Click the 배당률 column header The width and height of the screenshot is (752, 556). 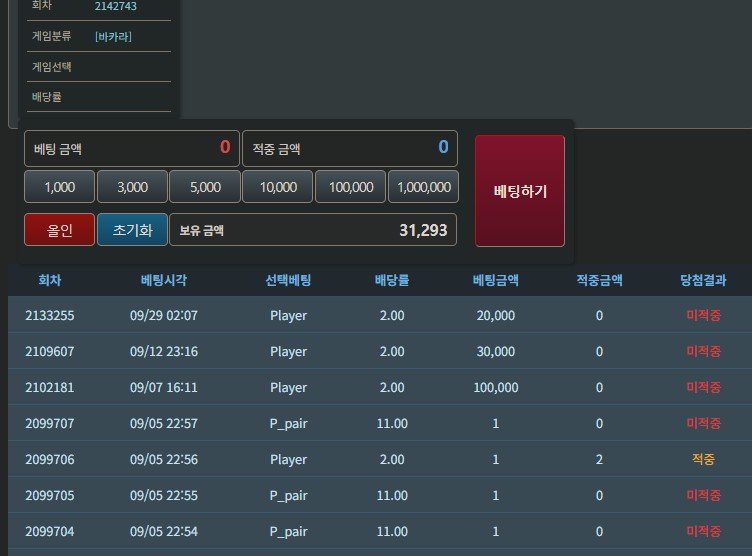coord(392,280)
